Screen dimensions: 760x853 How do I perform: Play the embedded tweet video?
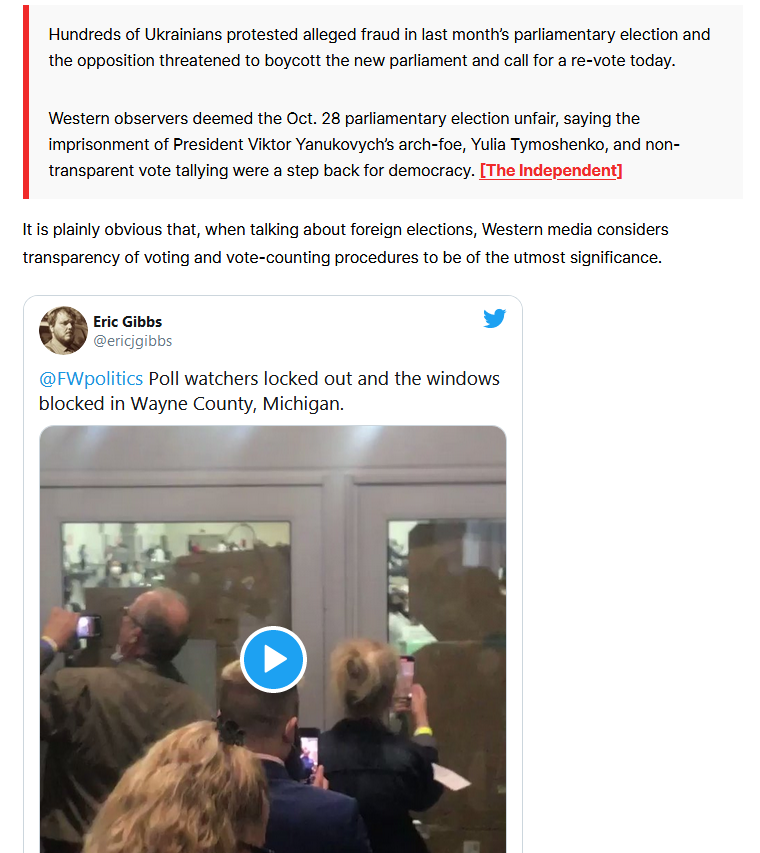coord(273,659)
